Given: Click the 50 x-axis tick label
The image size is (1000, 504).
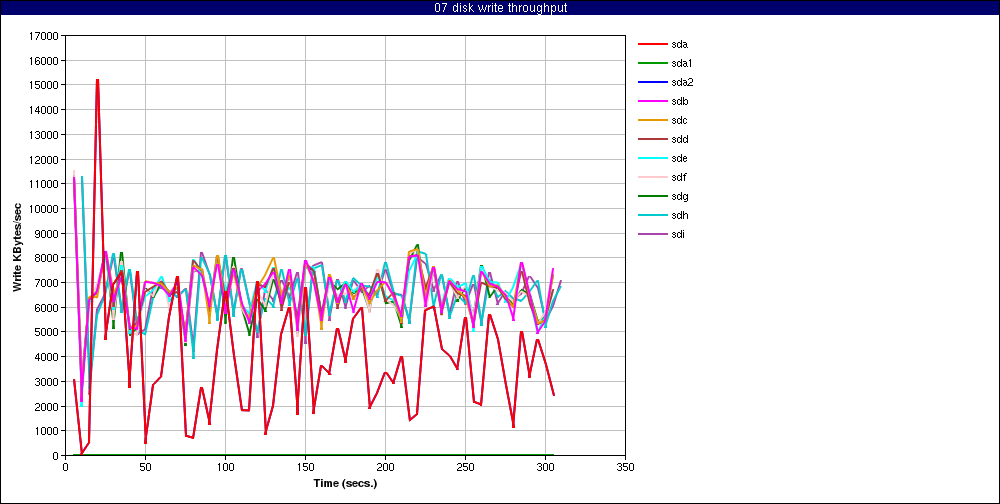Looking at the screenshot, I should pos(145,467).
